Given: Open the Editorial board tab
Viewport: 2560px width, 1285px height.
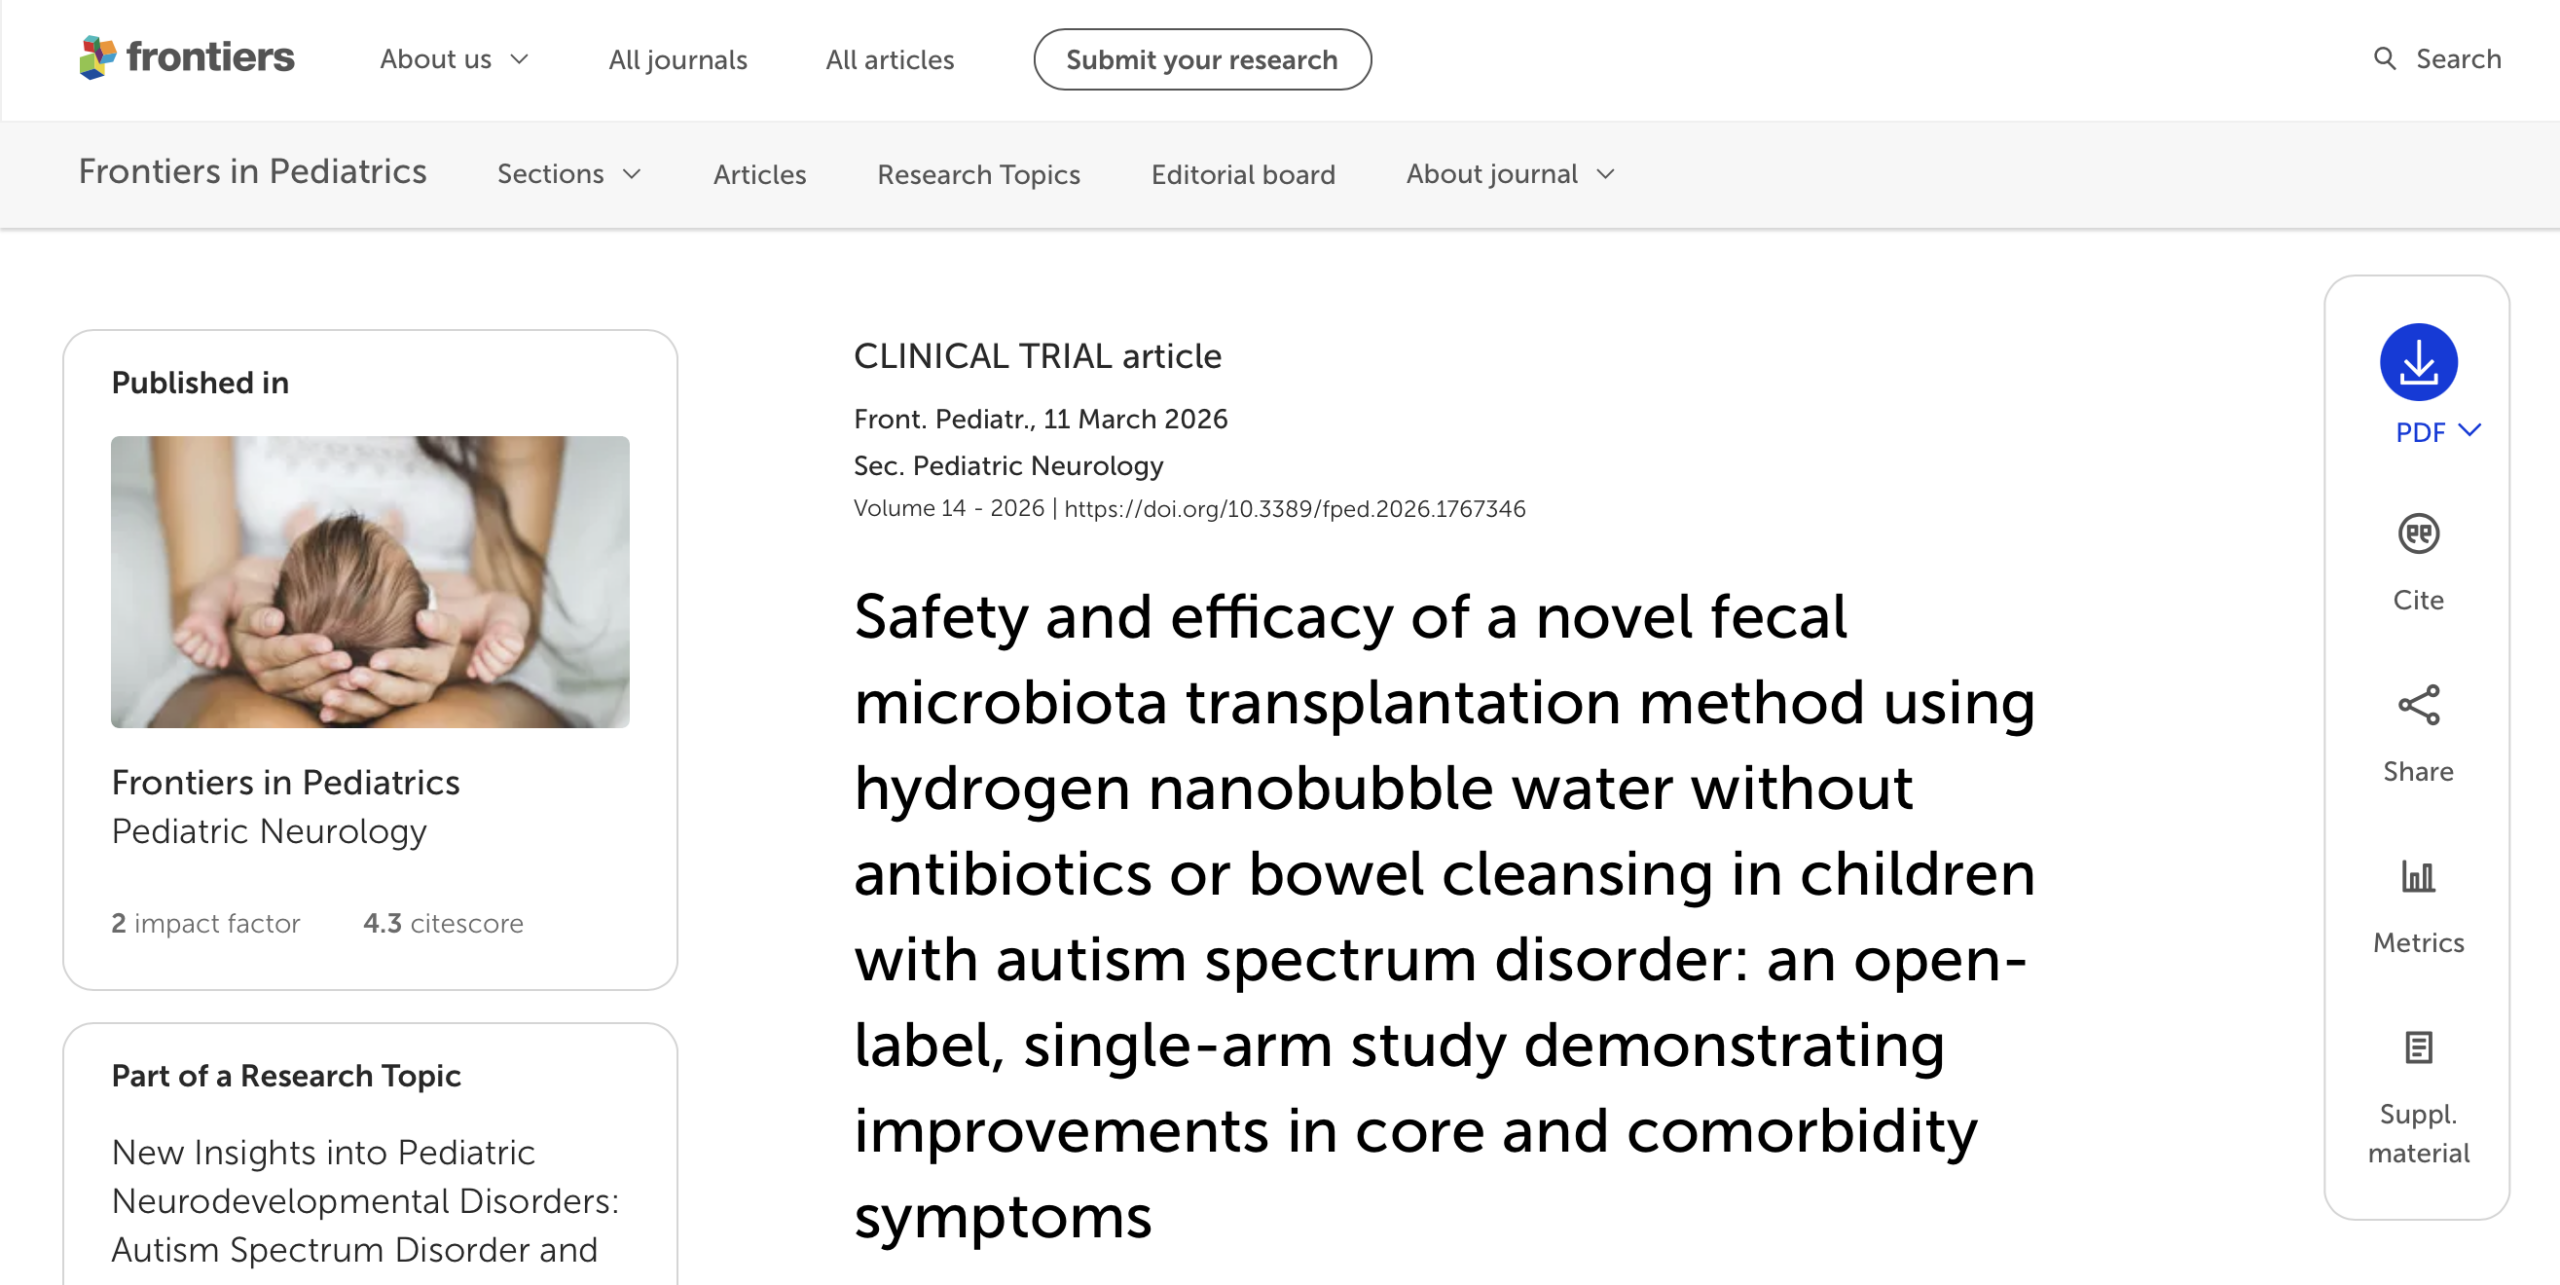Looking at the screenshot, I should pyautogui.click(x=1243, y=174).
